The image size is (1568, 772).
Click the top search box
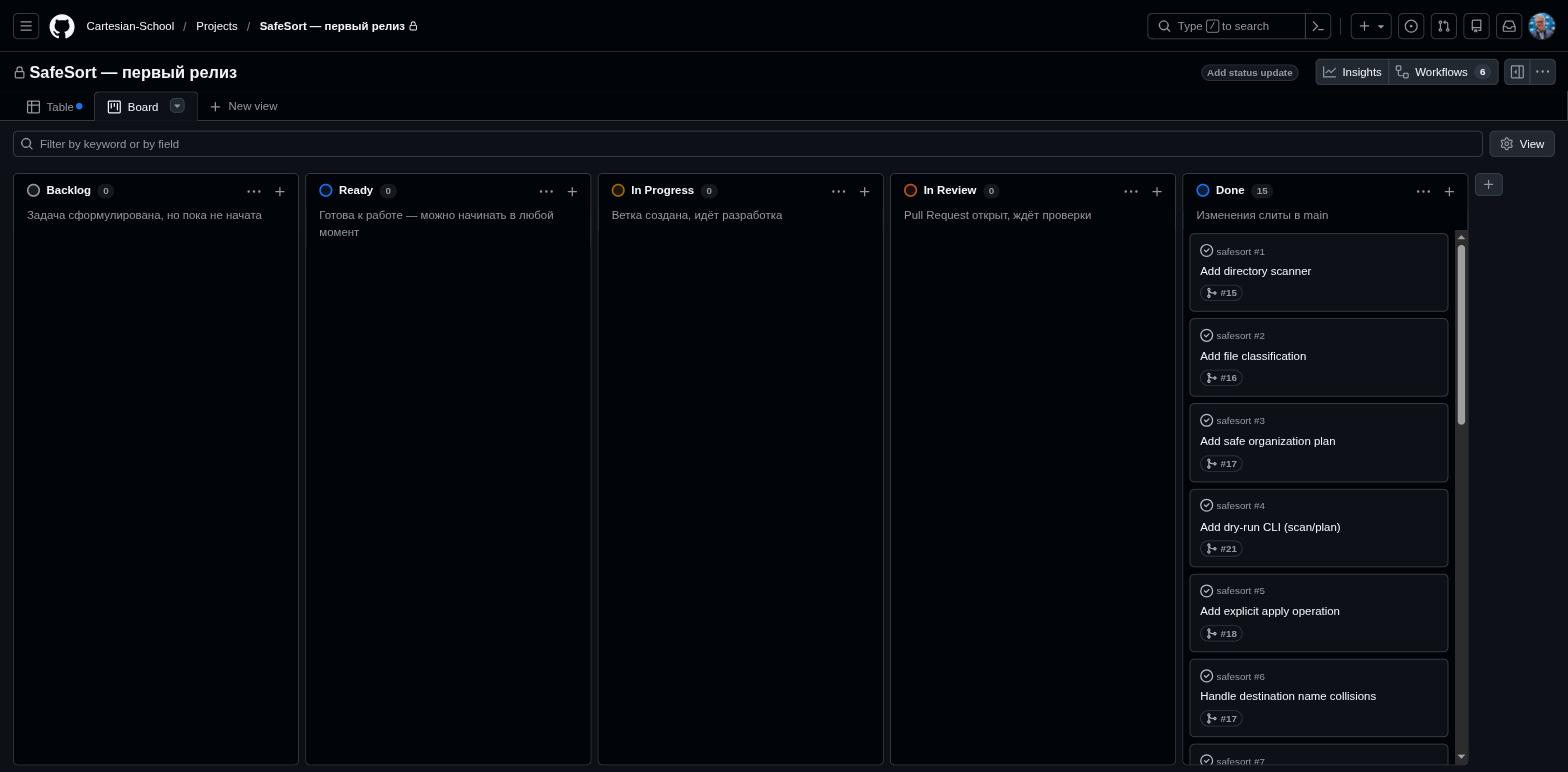click(1226, 26)
